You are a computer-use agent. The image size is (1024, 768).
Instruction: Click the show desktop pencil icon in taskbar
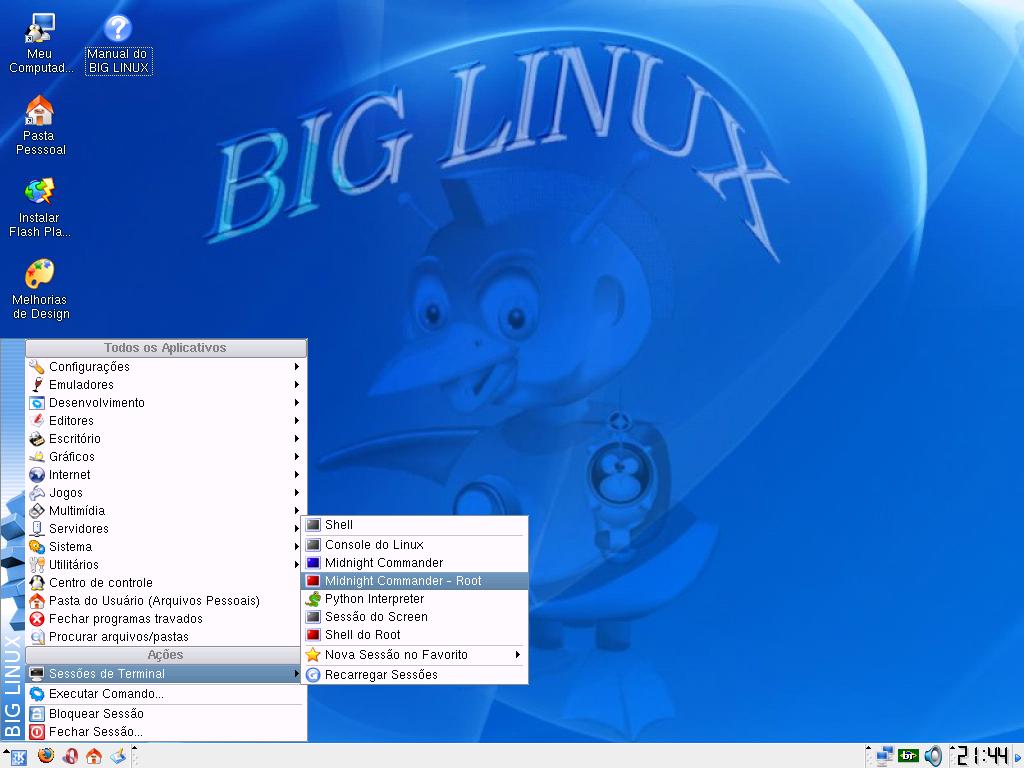[x=118, y=756]
